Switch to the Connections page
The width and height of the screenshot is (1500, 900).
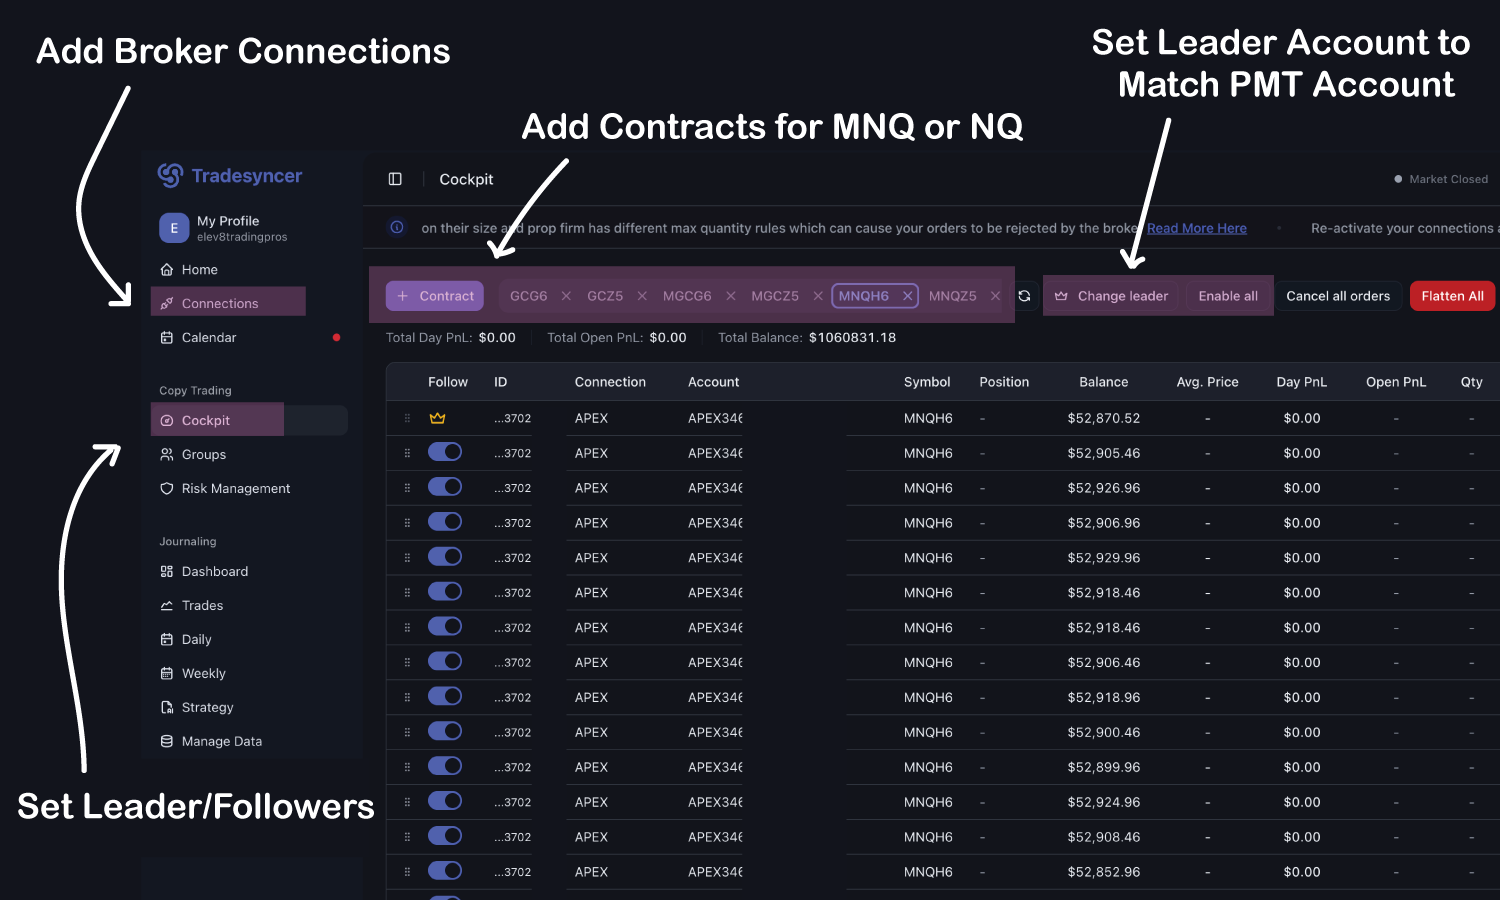(x=220, y=302)
